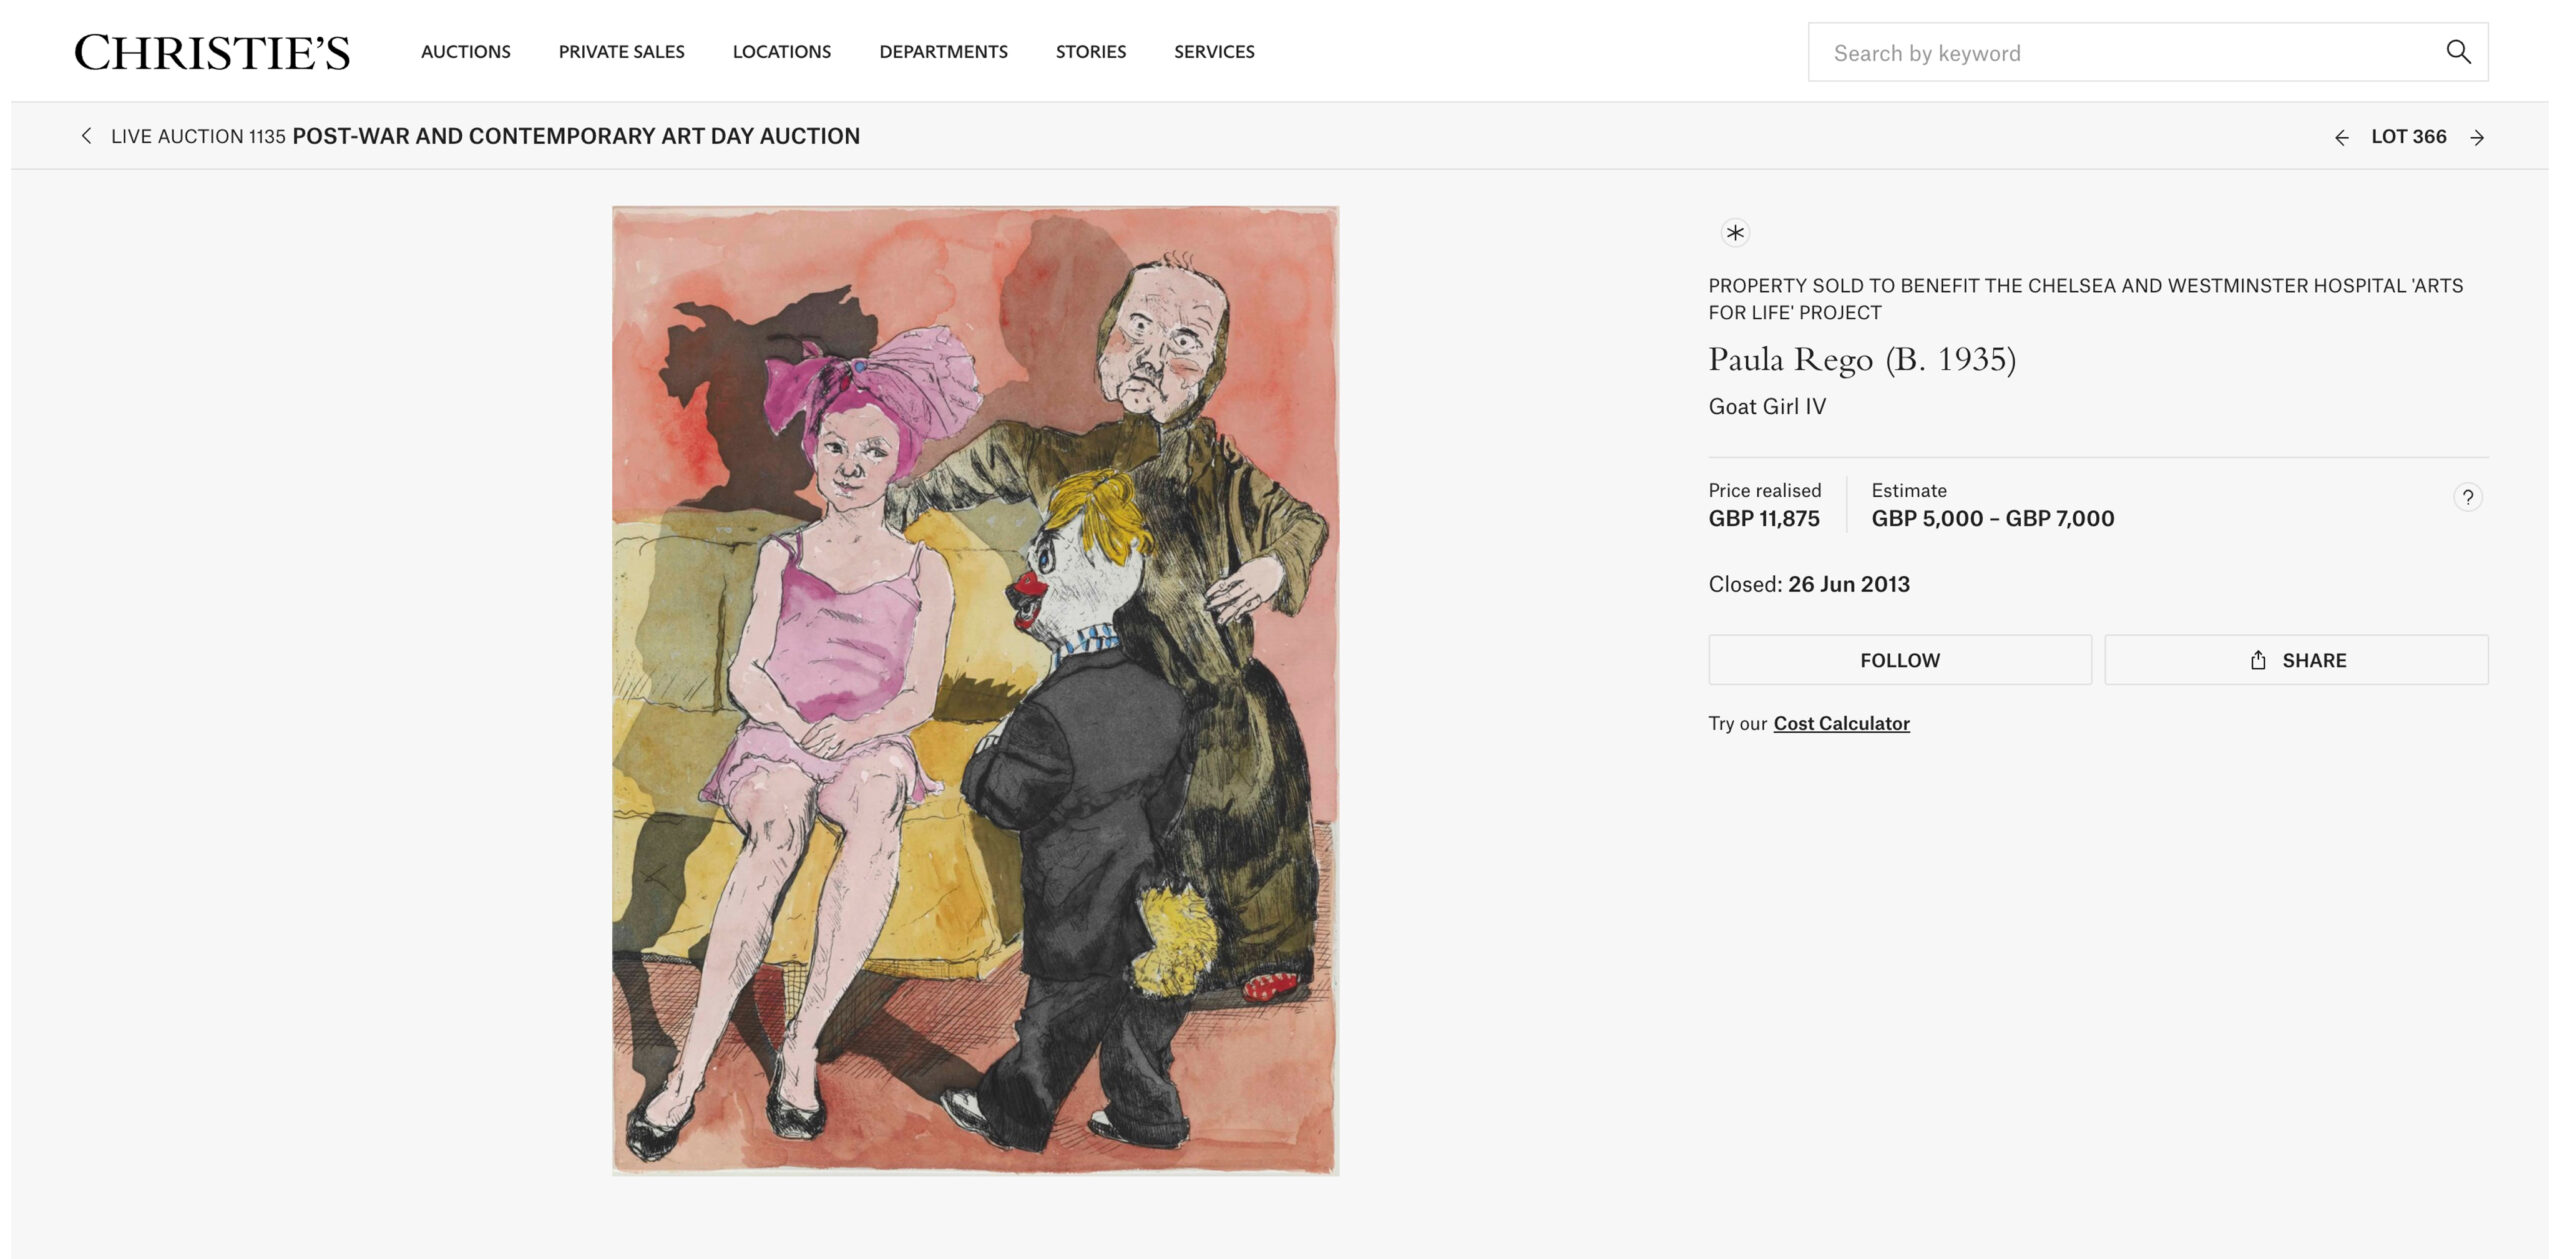Go back using the left chevron before Live Auction 1135
Screen dimensions: 2560x1259
click(x=86, y=136)
